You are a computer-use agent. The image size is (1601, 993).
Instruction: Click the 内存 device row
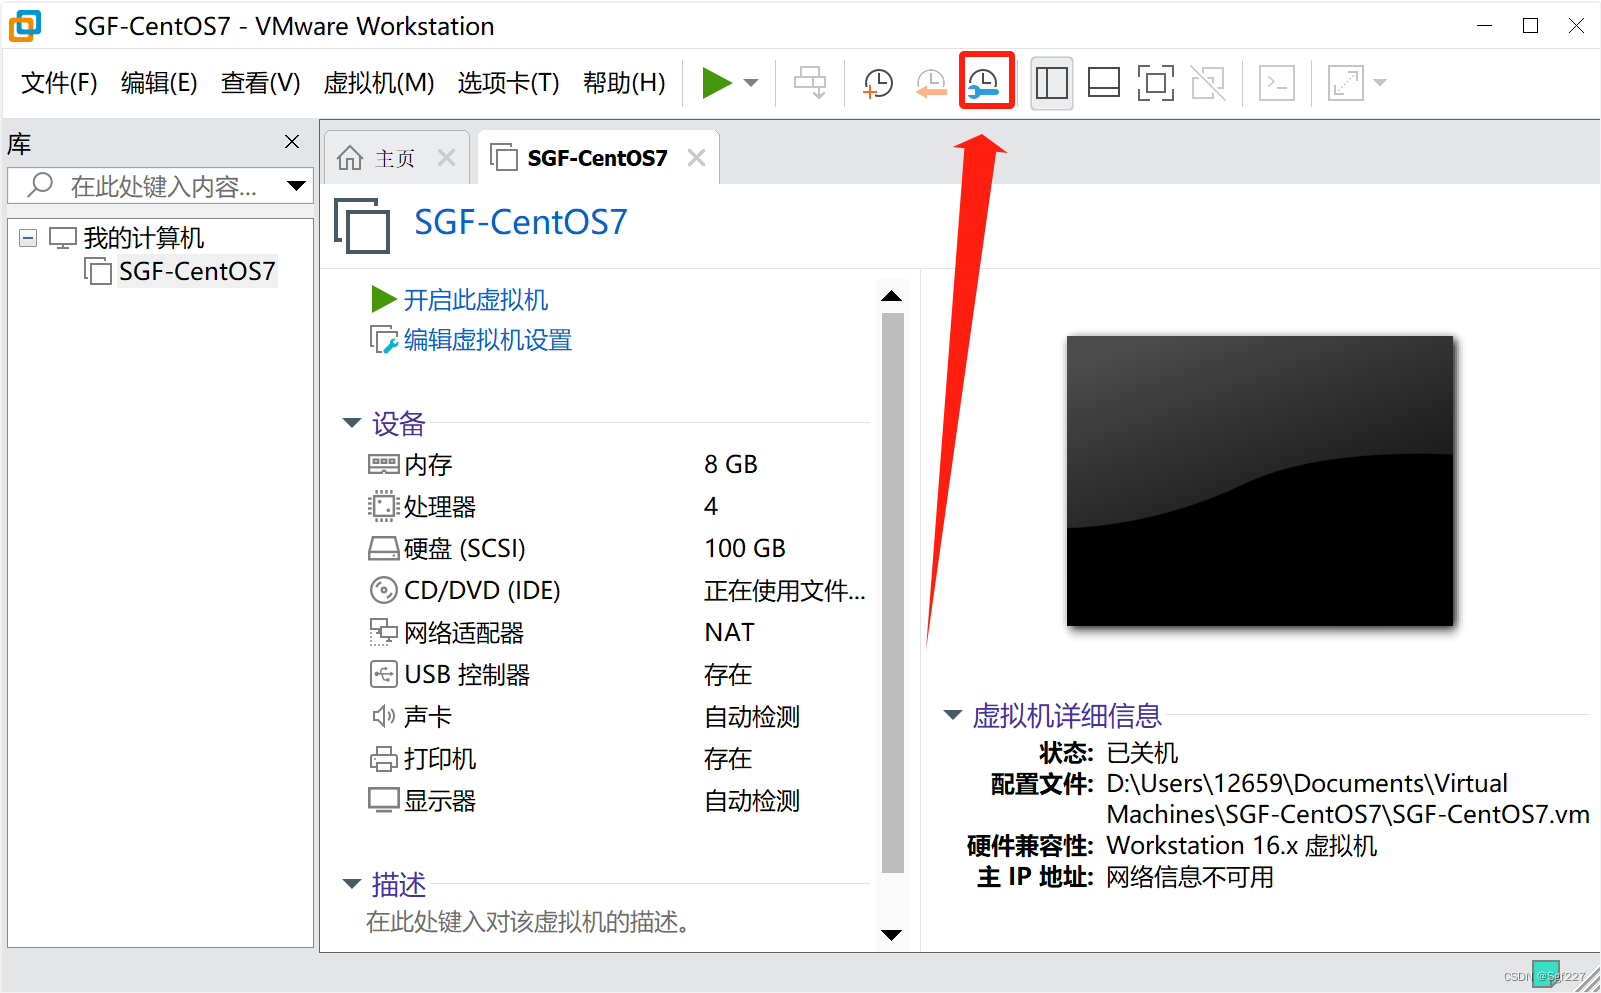617,465
